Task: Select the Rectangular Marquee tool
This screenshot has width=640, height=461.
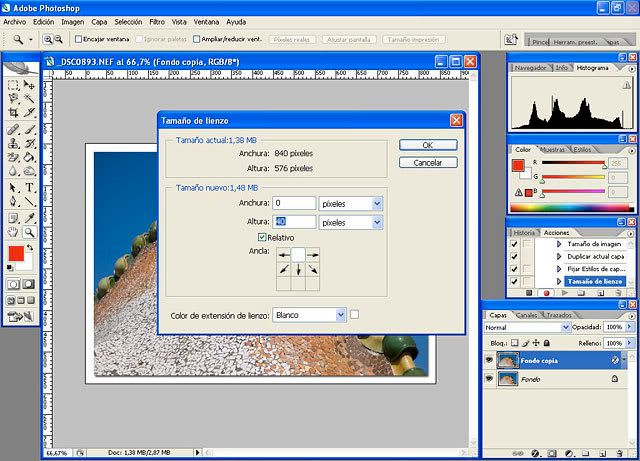Action: pos(13,85)
